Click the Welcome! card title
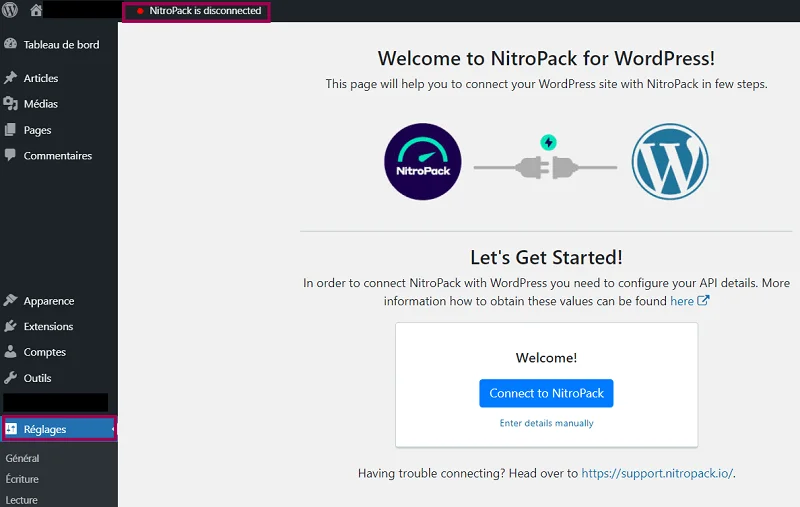Image resolution: width=800 pixels, height=507 pixels. click(546, 358)
